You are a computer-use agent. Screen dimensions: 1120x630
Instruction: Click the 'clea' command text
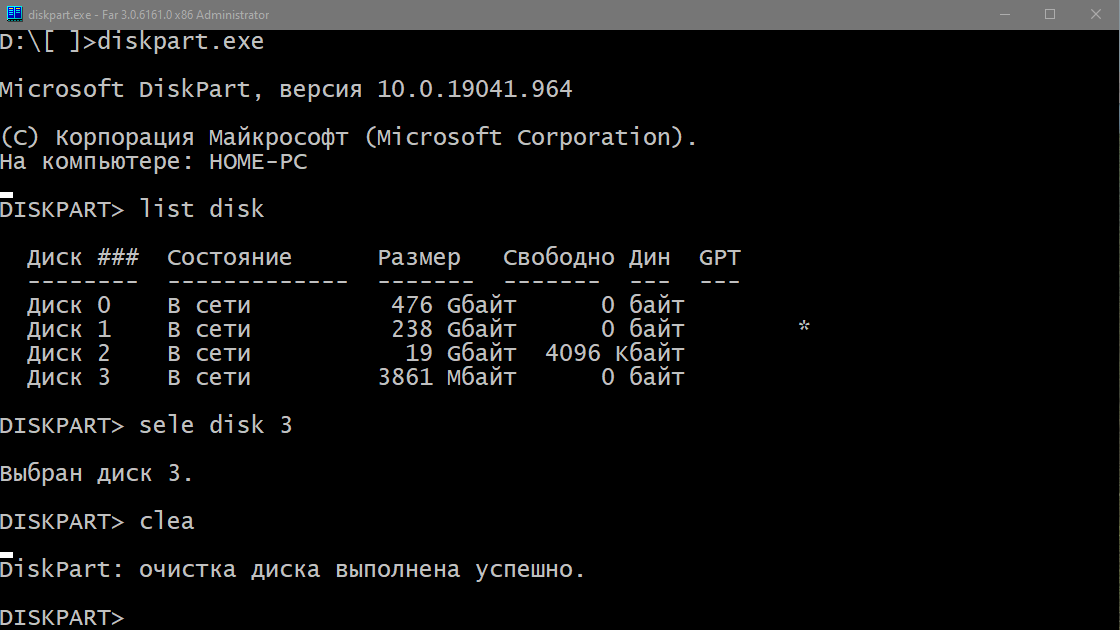click(x=167, y=521)
